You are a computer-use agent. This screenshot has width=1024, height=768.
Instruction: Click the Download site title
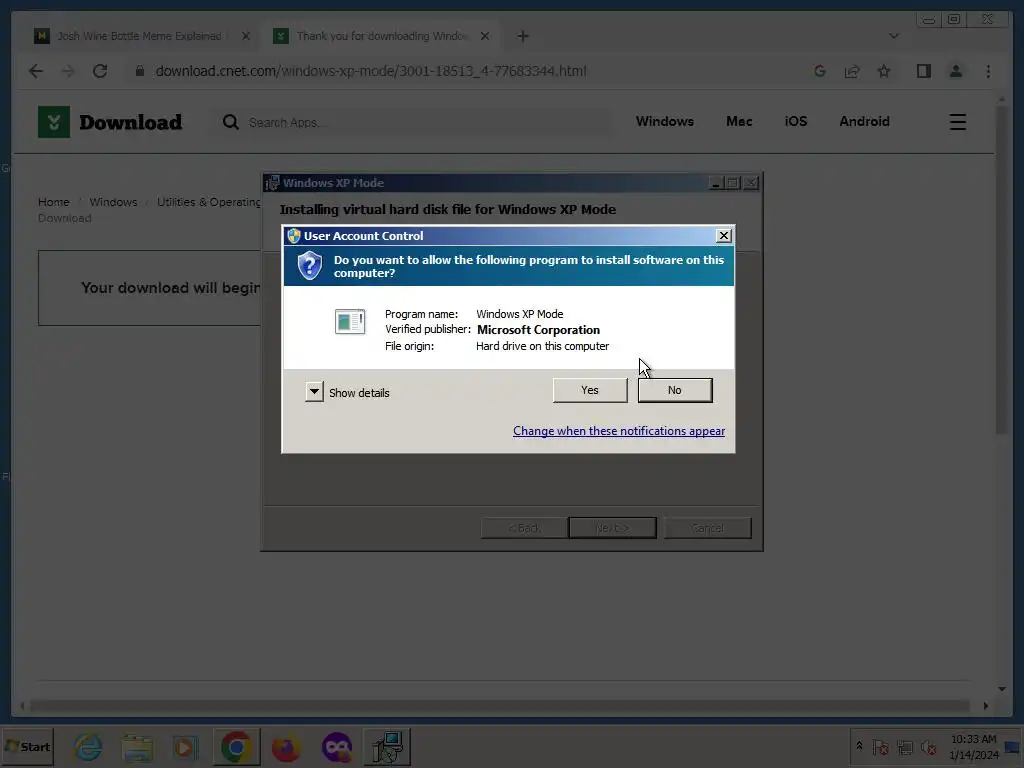tap(131, 122)
